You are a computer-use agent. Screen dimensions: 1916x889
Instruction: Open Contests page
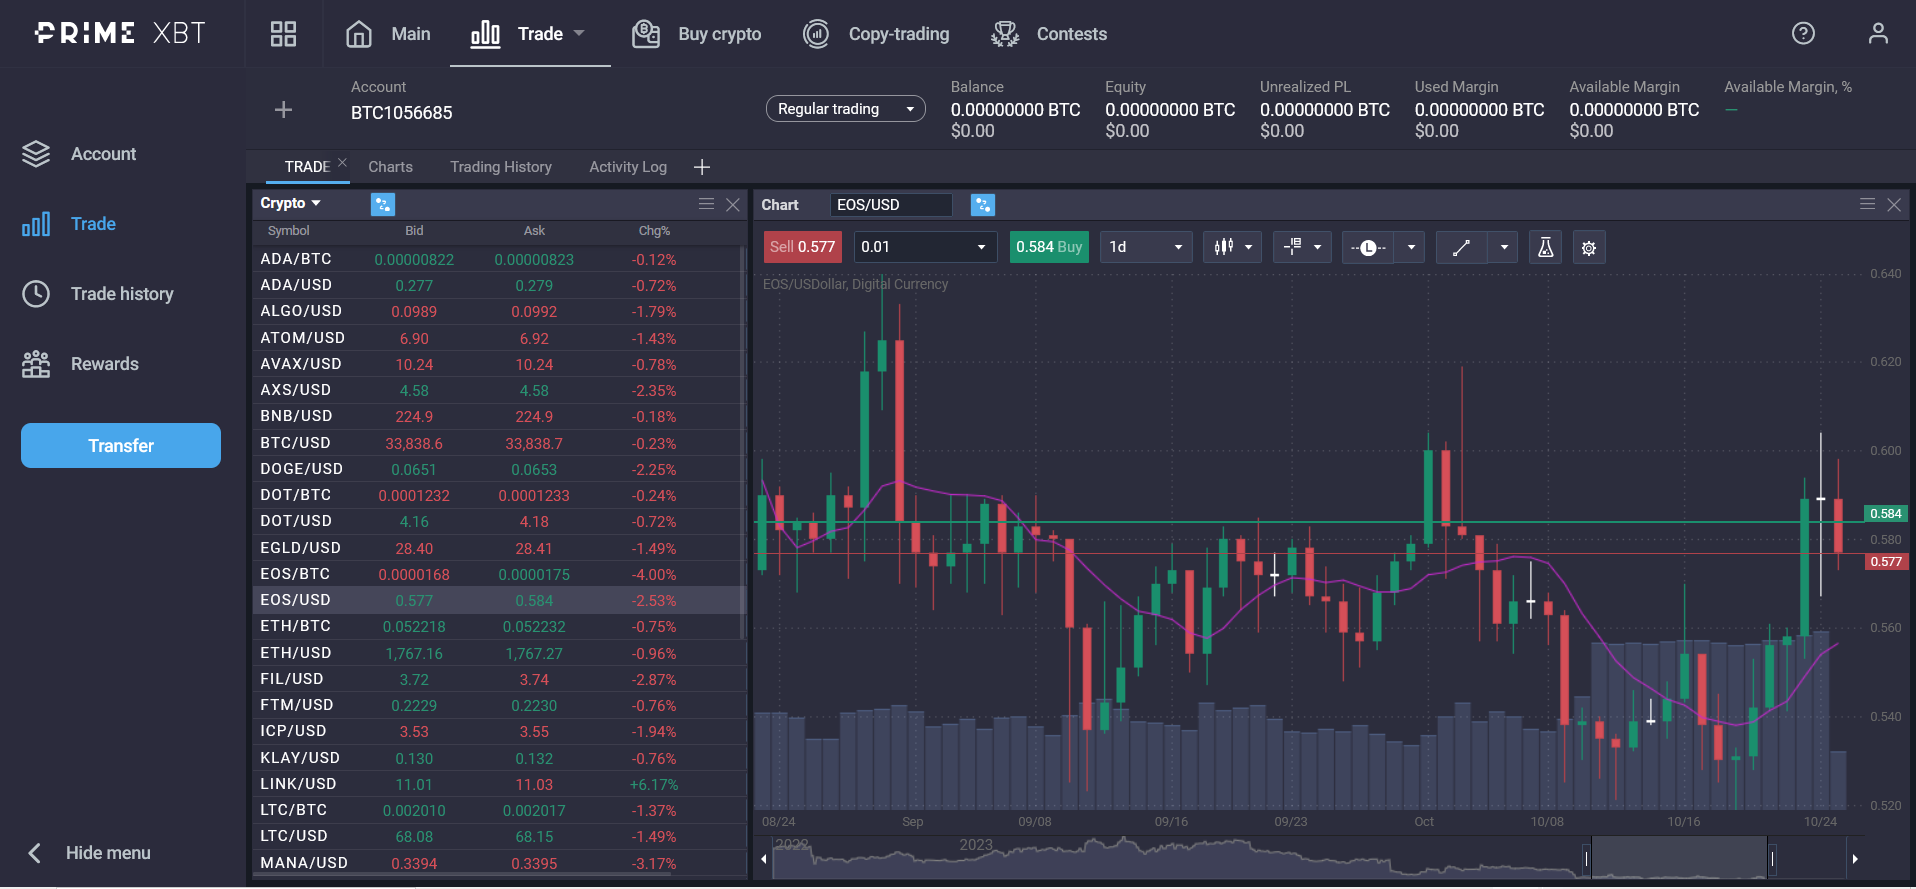(1049, 34)
